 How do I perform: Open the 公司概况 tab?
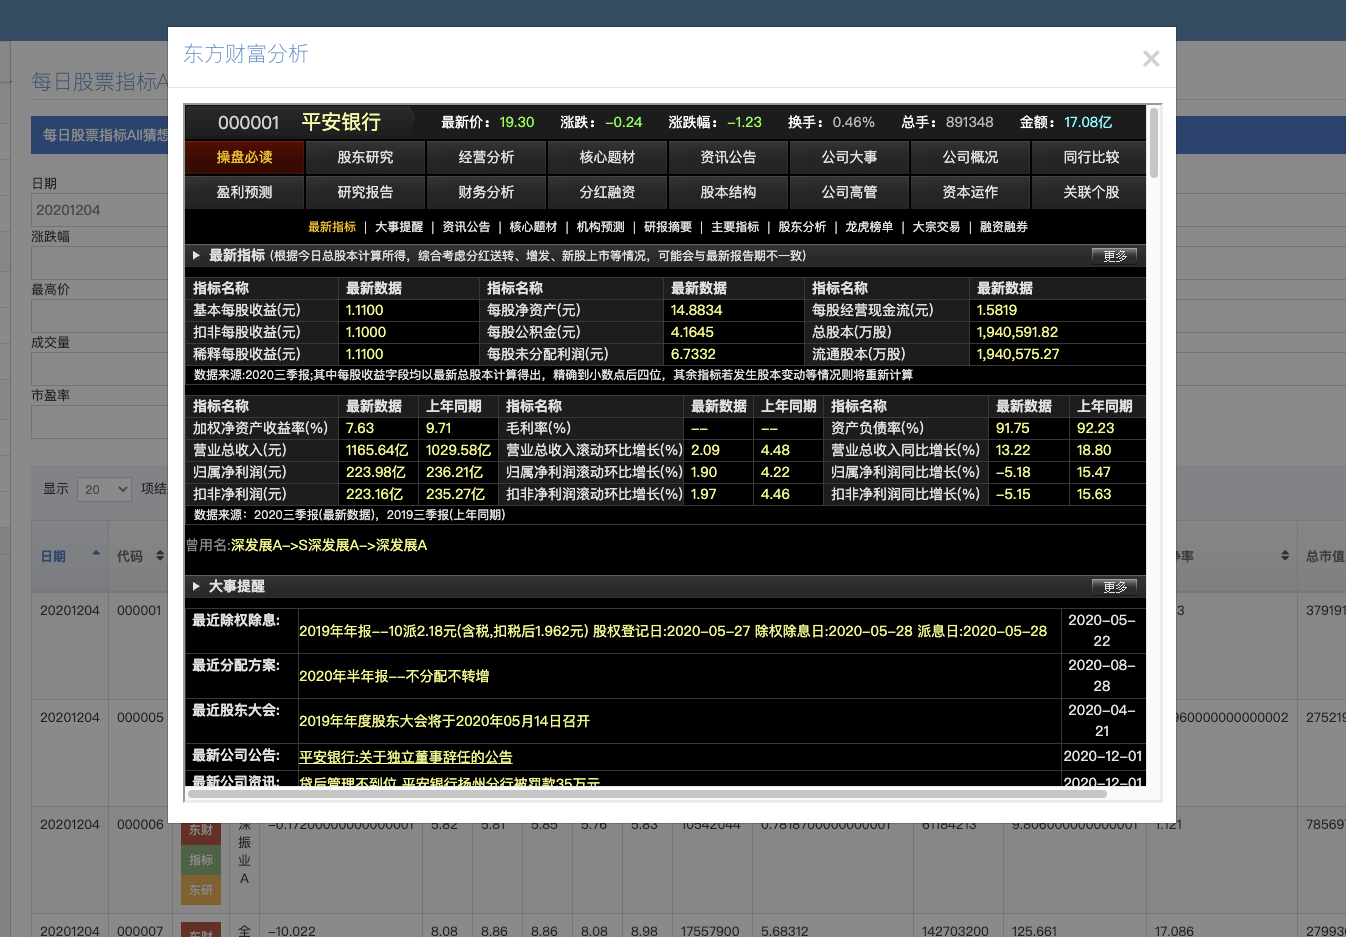pos(970,157)
